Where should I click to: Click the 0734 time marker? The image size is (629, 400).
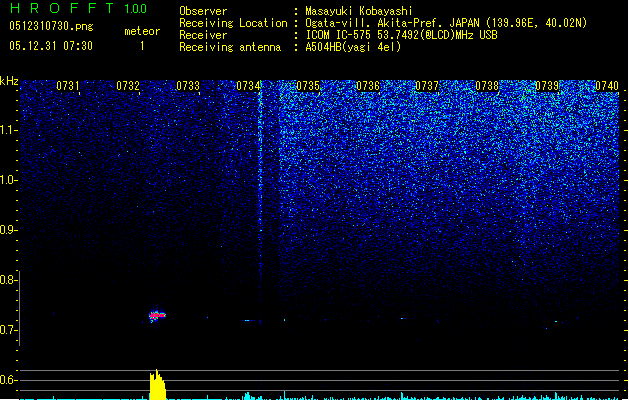click(x=248, y=86)
